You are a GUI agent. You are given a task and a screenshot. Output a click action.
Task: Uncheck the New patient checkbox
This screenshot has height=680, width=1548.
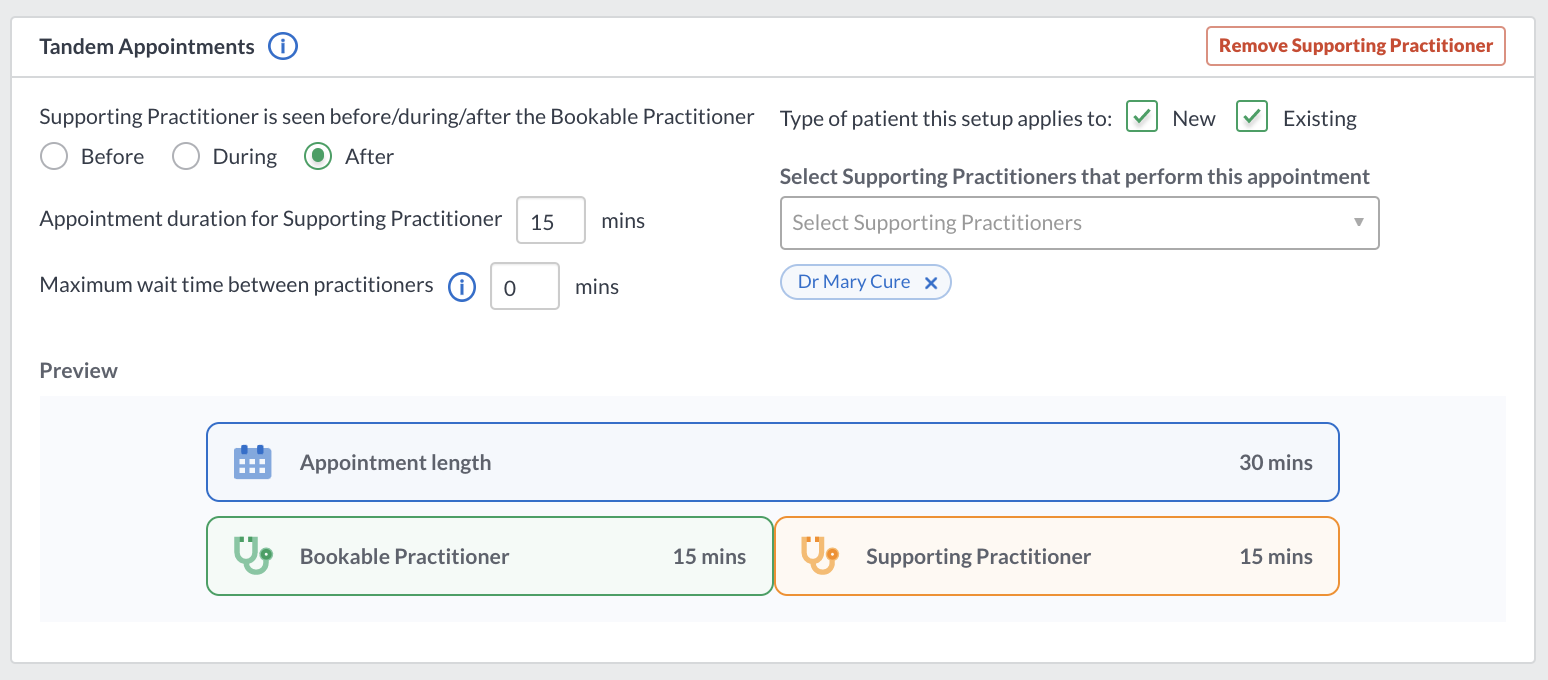pyautogui.click(x=1142, y=117)
